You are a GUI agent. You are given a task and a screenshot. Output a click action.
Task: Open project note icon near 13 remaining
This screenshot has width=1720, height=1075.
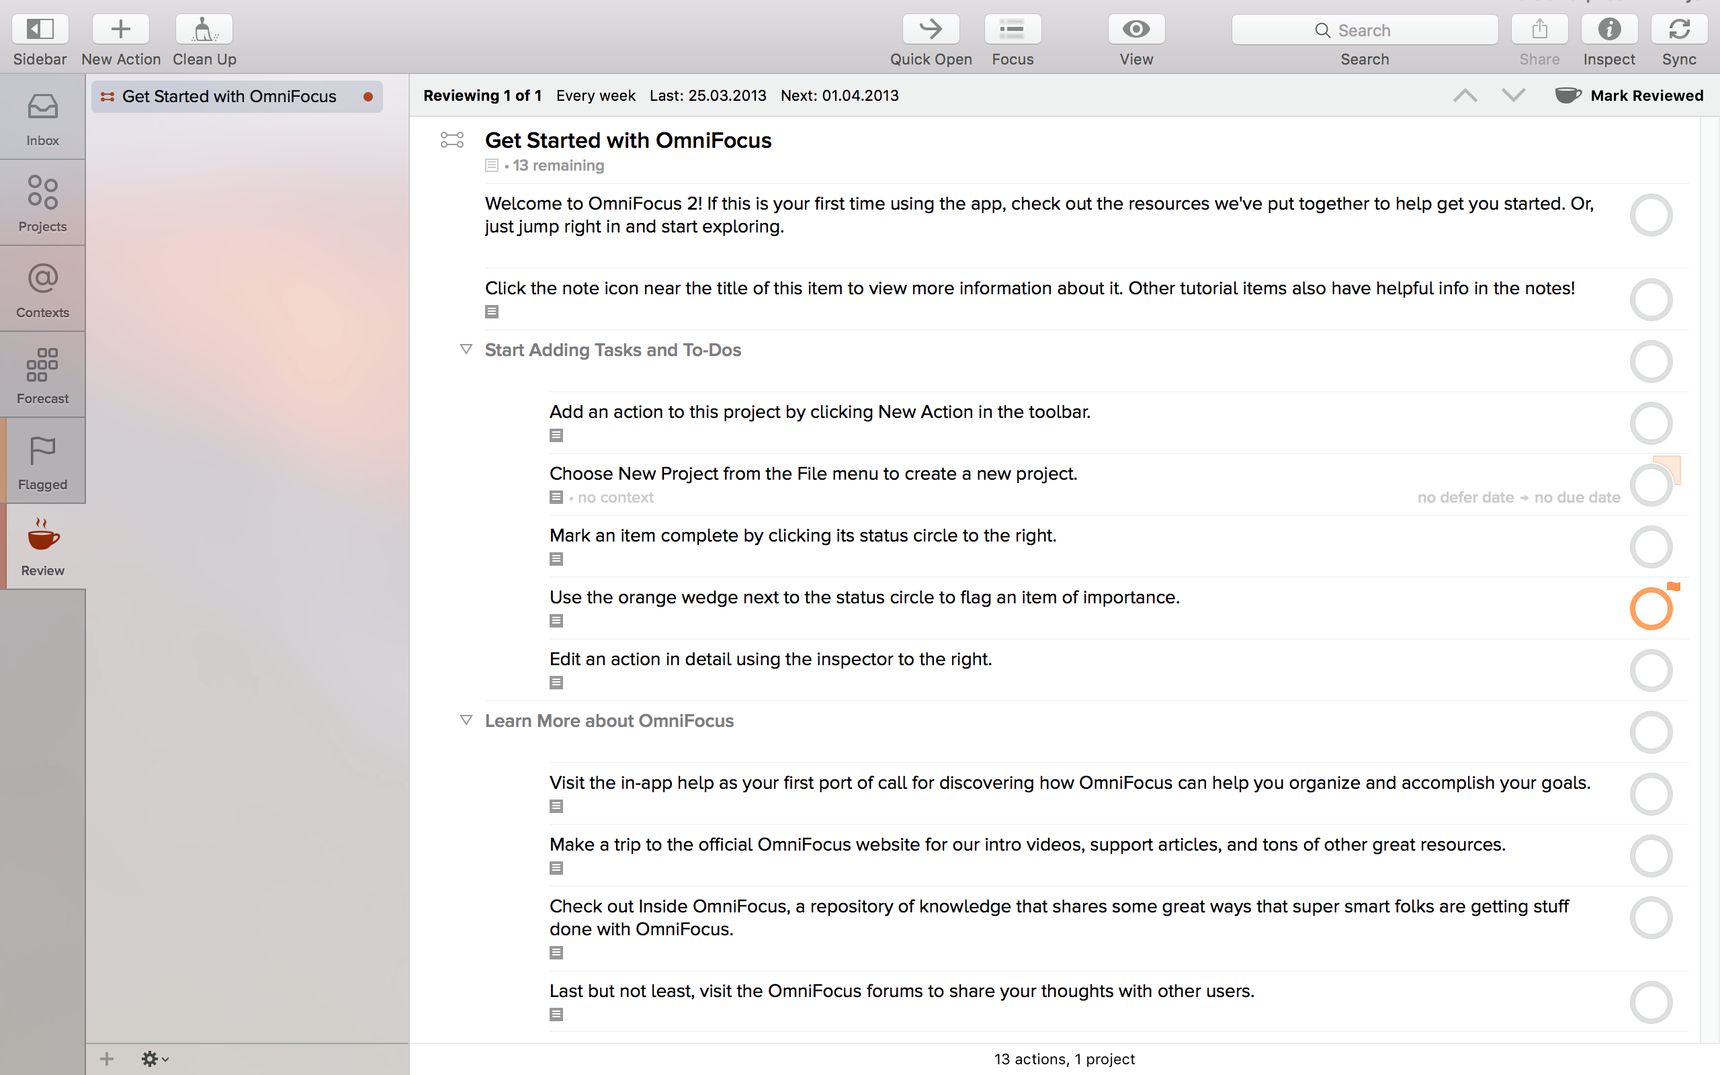[491, 165]
